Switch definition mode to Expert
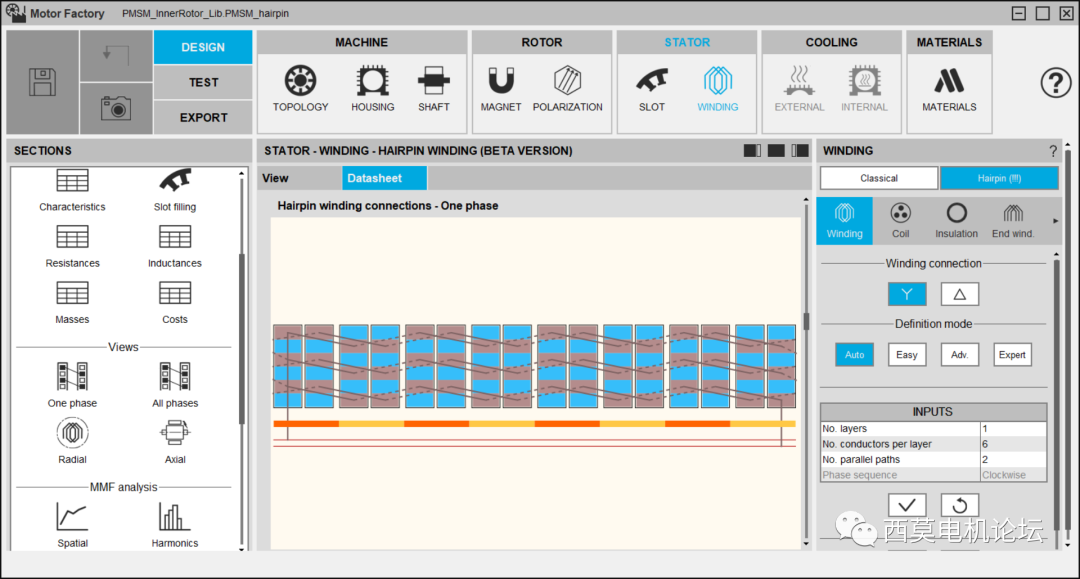This screenshot has height=579, width=1080. [1012, 355]
